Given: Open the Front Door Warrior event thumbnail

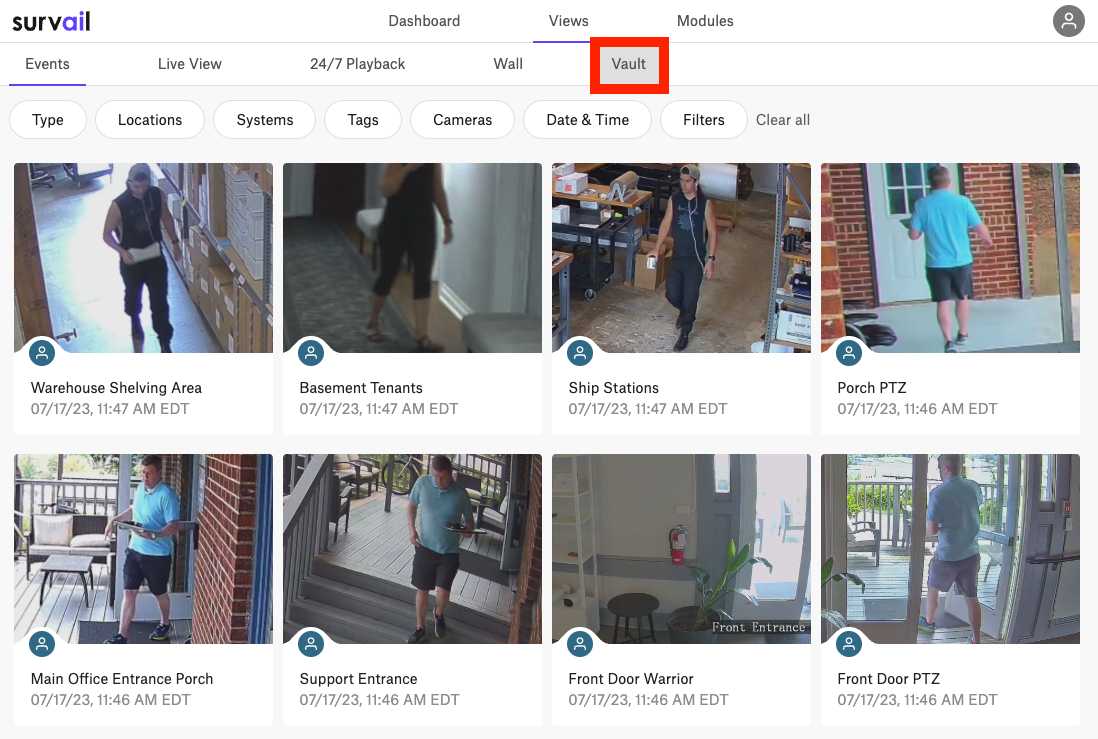Looking at the screenshot, I should pos(681,549).
